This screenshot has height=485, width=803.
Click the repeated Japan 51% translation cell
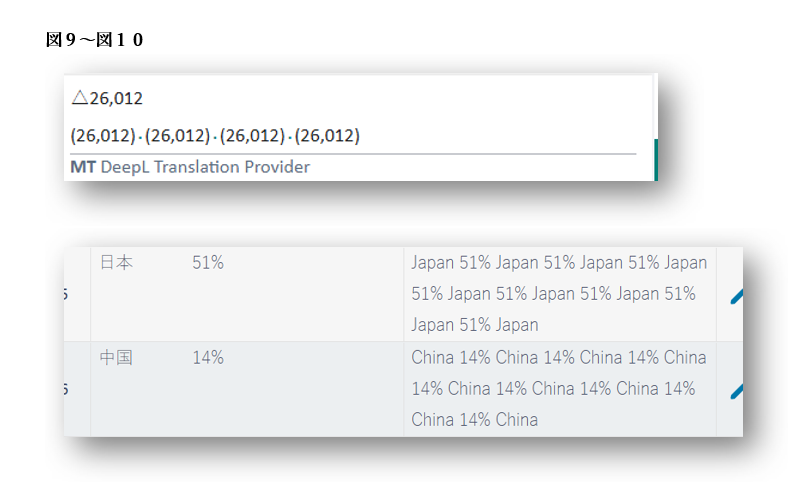[x=558, y=294]
